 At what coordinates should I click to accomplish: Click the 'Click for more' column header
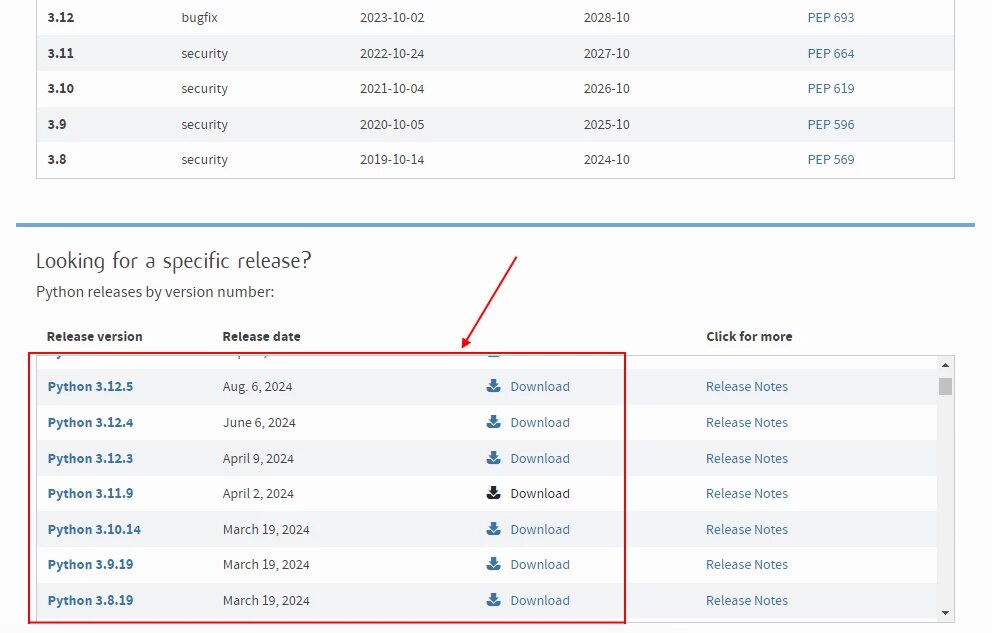(749, 336)
